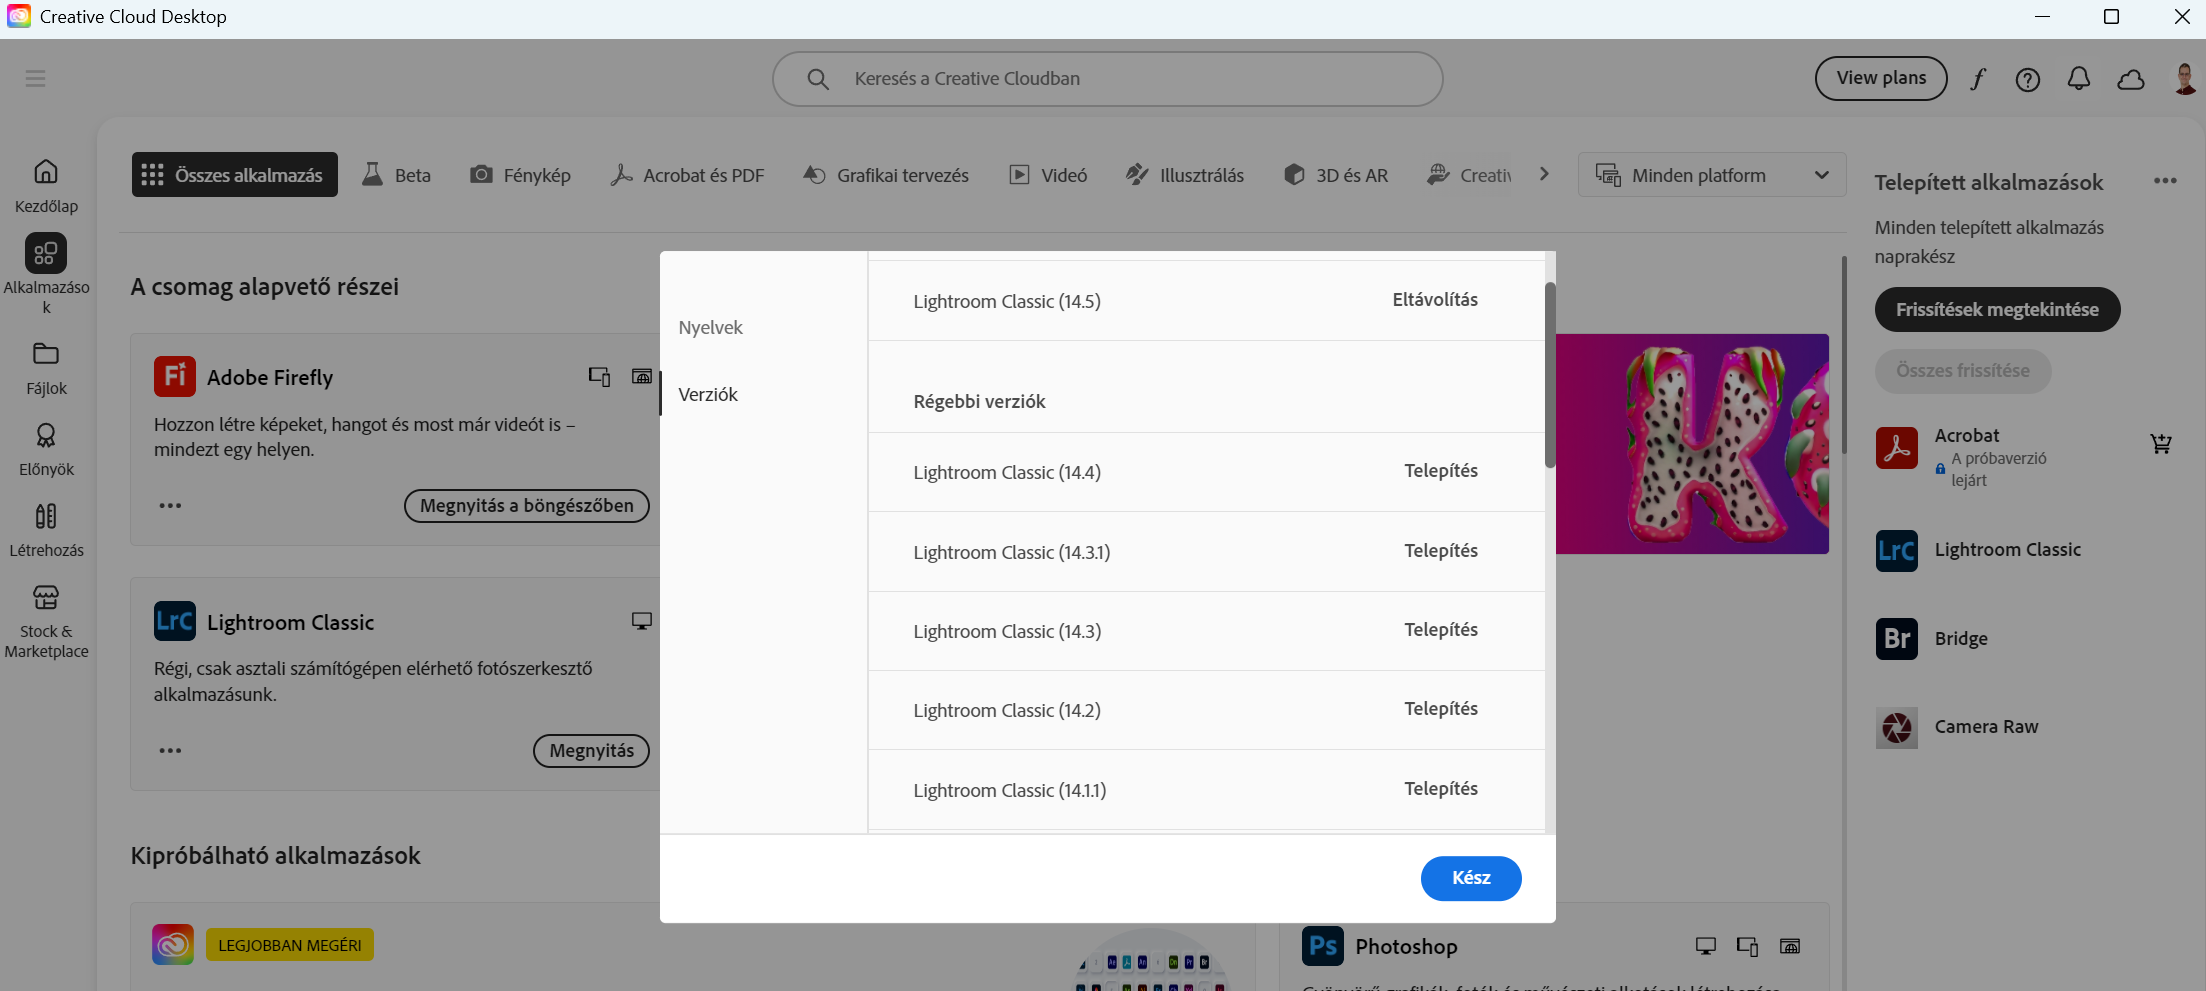The image size is (2206, 991).
Task: Click Régebbi verziók heading
Action: pyautogui.click(x=979, y=402)
